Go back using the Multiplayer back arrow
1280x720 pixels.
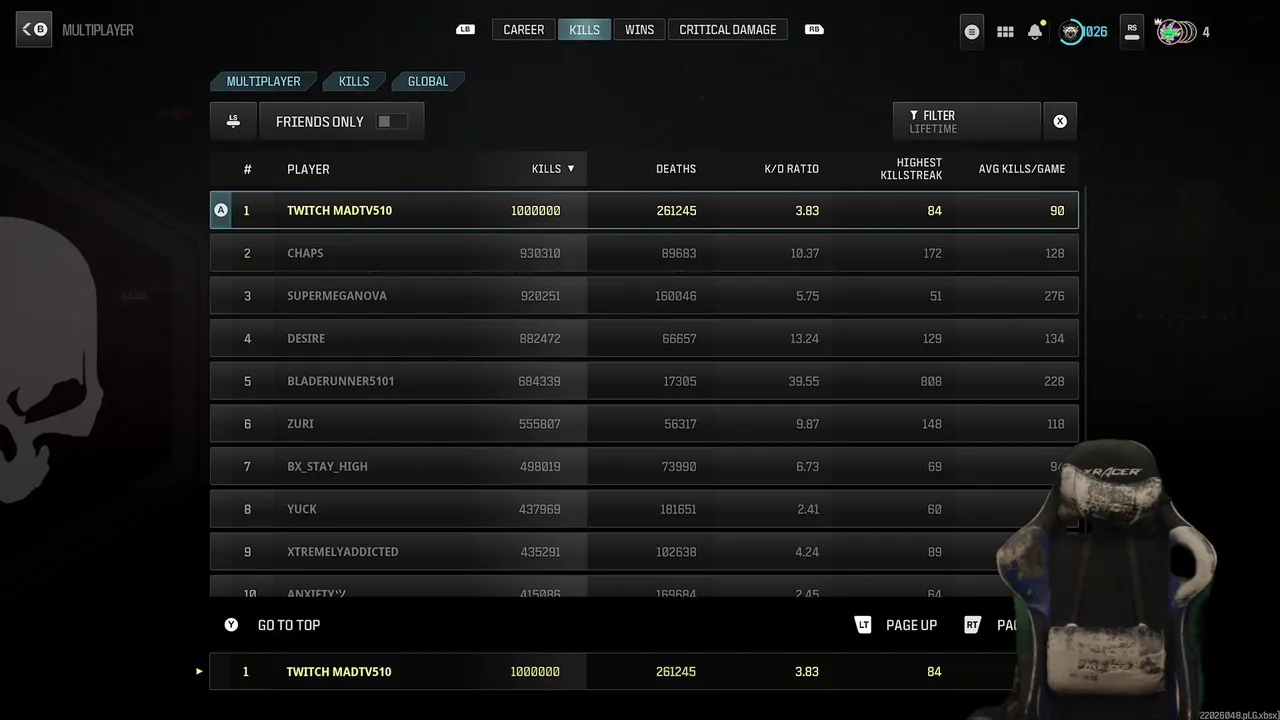coord(34,30)
